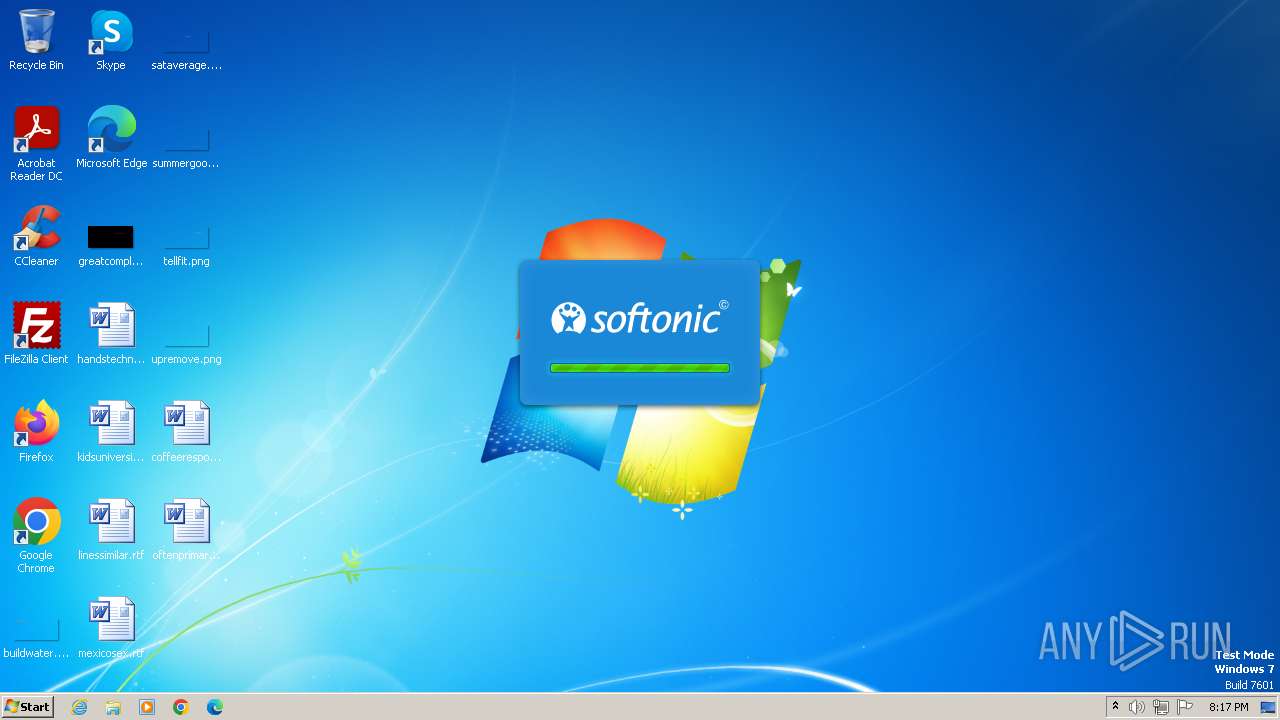Click the Softonic green progress bar
Screen dimensions: 1280x720
click(640, 368)
